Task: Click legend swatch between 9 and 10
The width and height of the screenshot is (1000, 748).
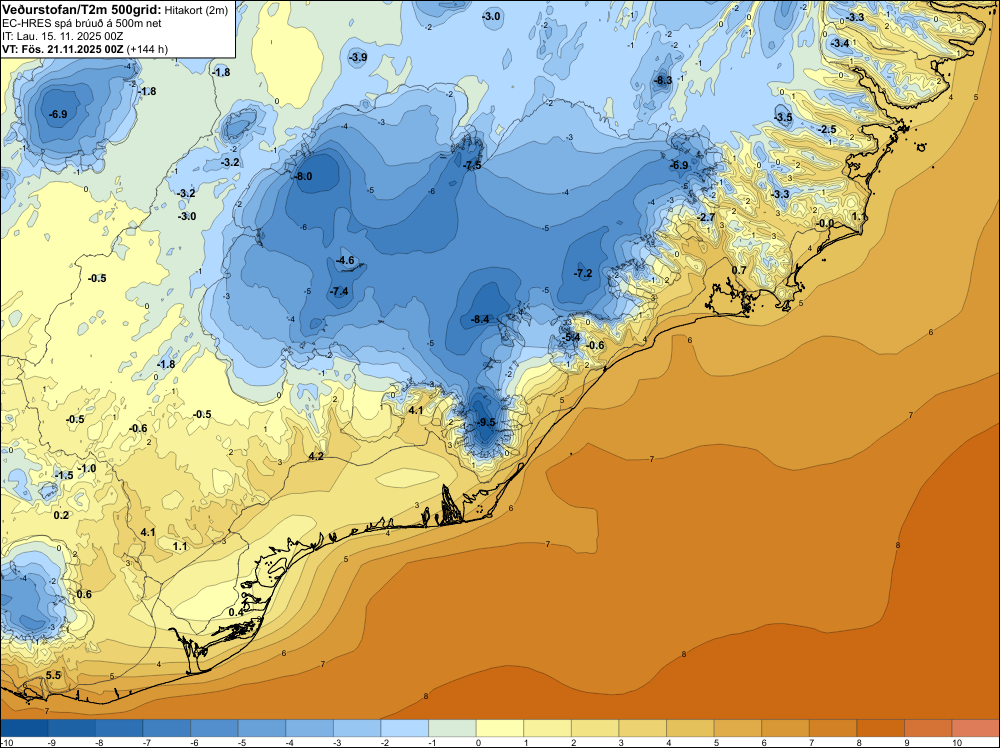Action: [928, 728]
